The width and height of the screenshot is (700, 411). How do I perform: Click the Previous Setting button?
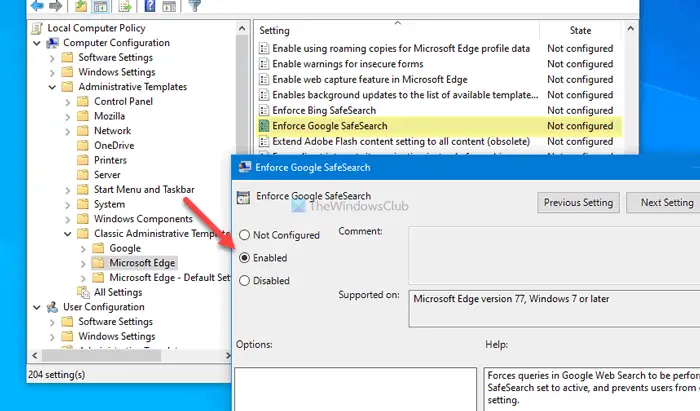point(578,203)
